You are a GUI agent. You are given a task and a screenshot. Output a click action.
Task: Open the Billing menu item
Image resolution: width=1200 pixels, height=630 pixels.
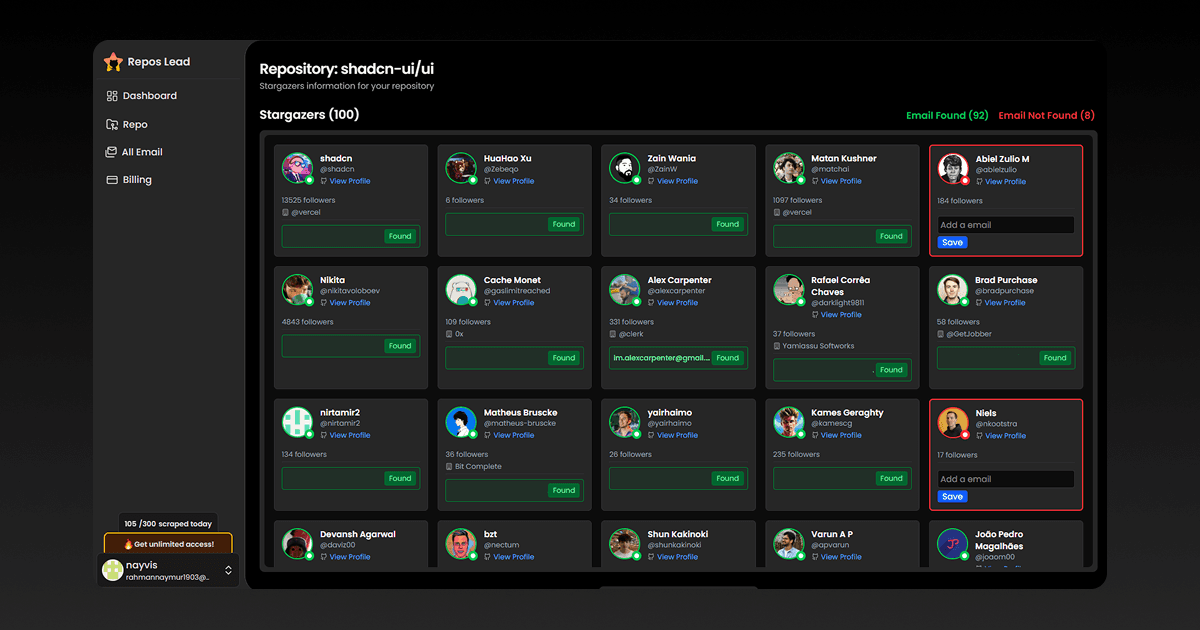coord(137,180)
